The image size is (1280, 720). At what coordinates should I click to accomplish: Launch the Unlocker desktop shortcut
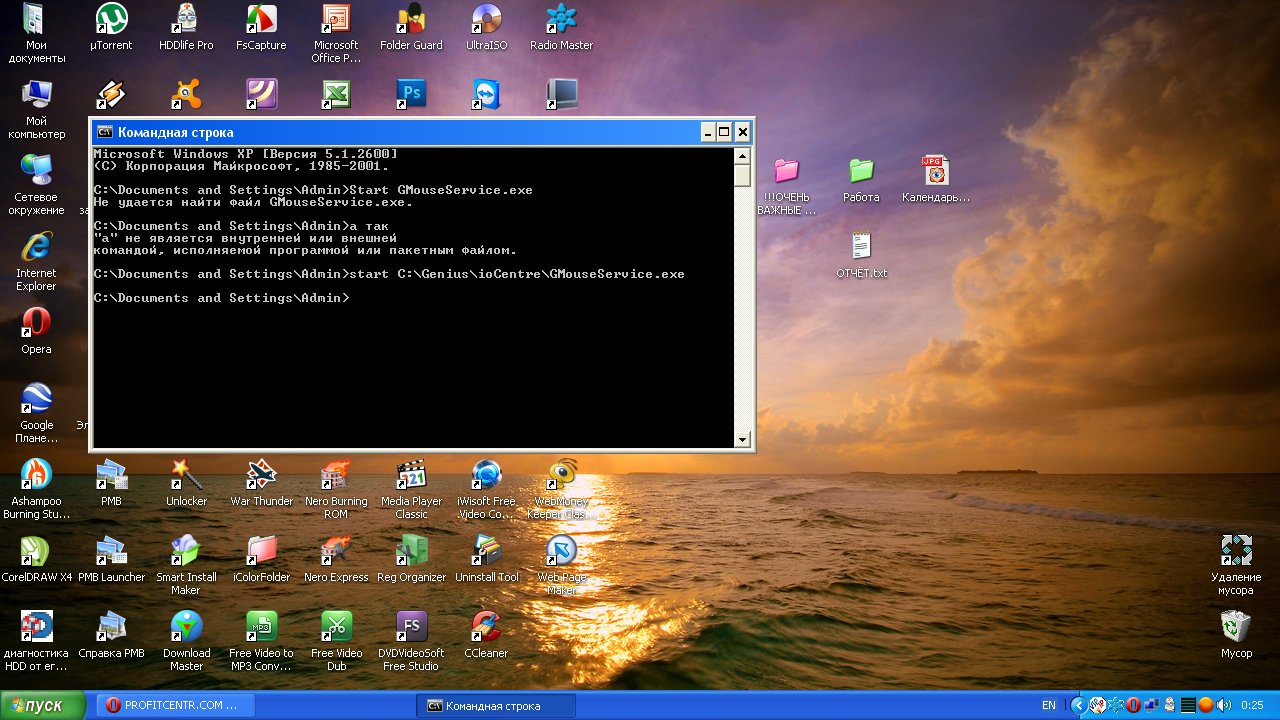click(186, 475)
